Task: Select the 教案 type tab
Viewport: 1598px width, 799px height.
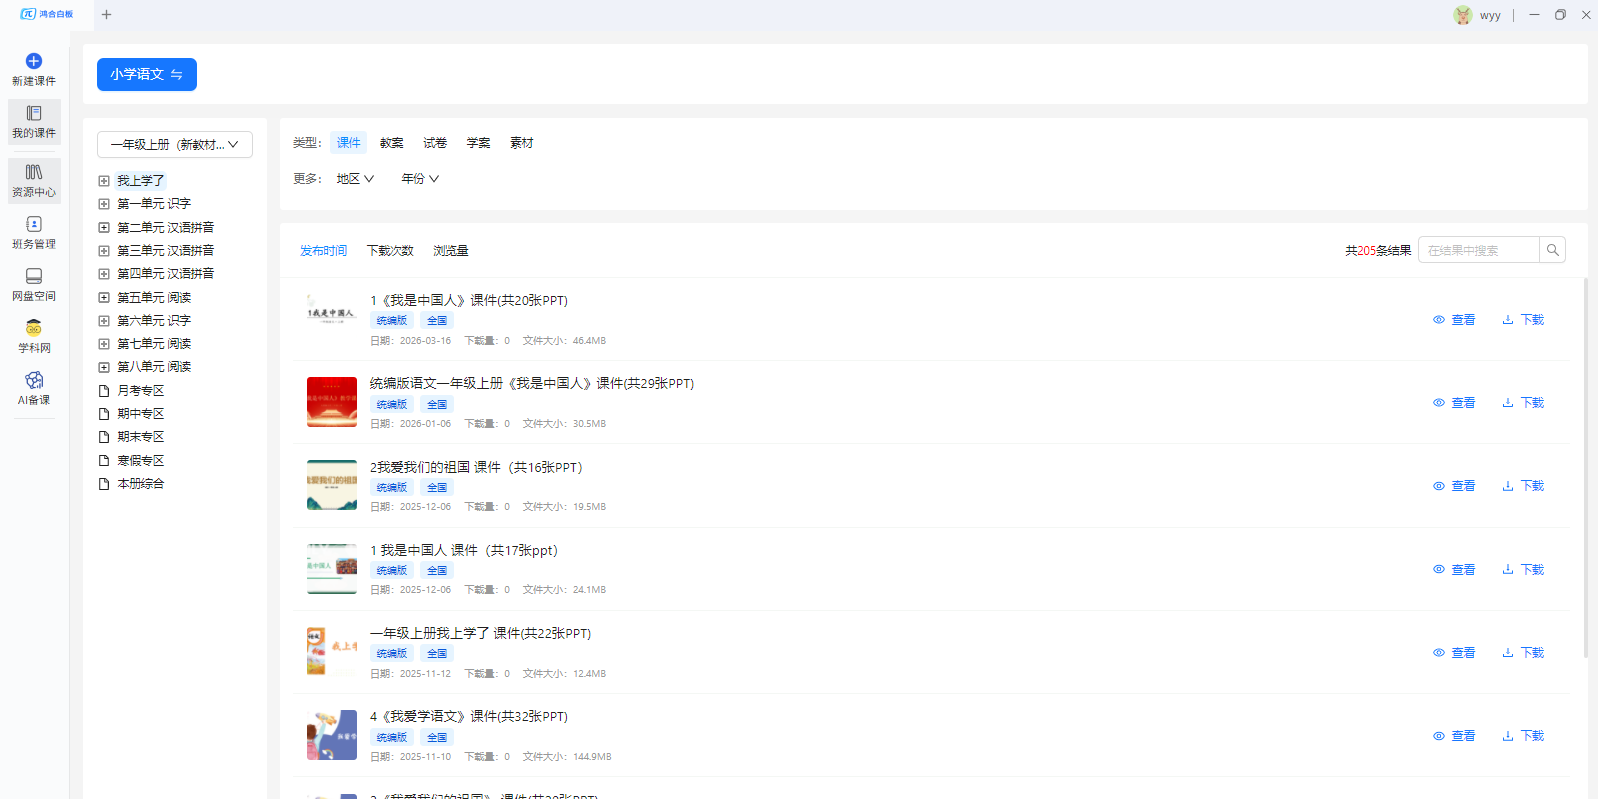Action: (x=391, y=143)
